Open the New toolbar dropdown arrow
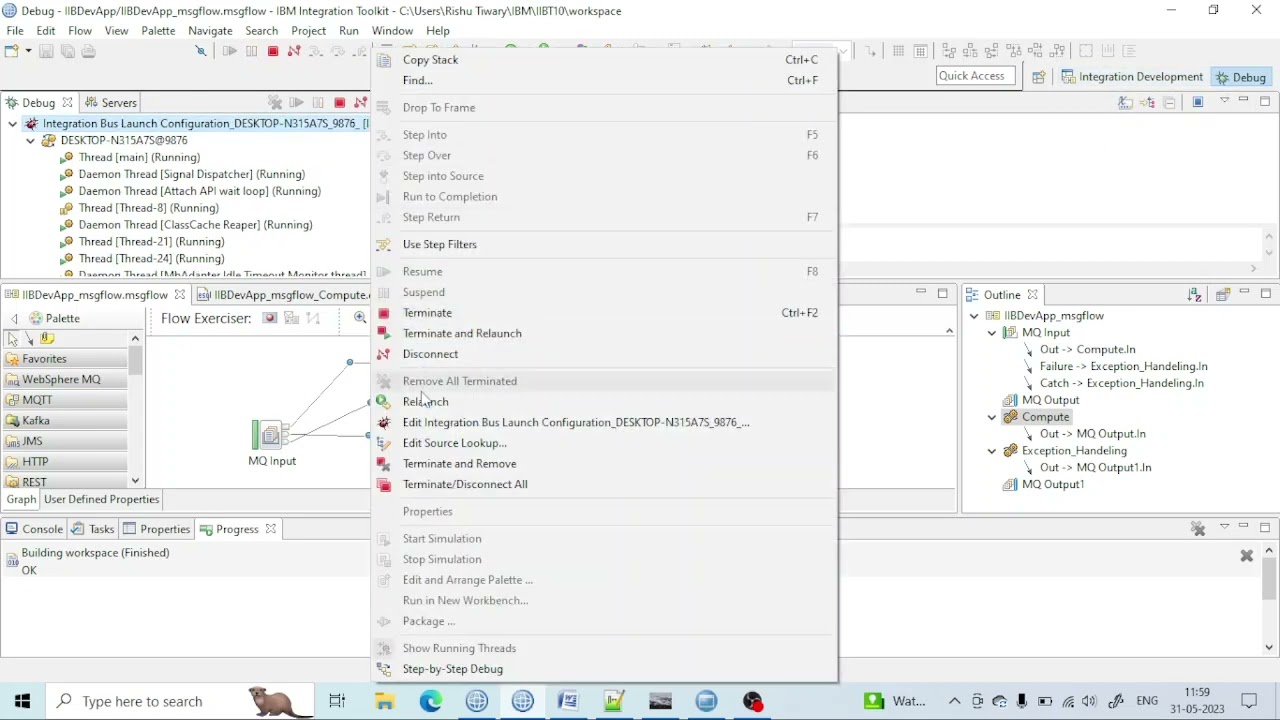Image resolution: width=1280 pixels, height=720 pixels. click(x=28, y=52)
